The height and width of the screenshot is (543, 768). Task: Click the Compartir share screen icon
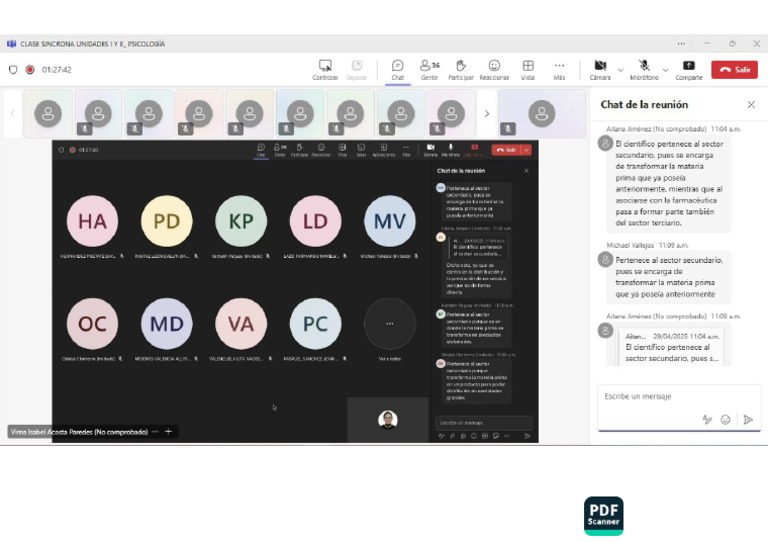coord(689,70)
